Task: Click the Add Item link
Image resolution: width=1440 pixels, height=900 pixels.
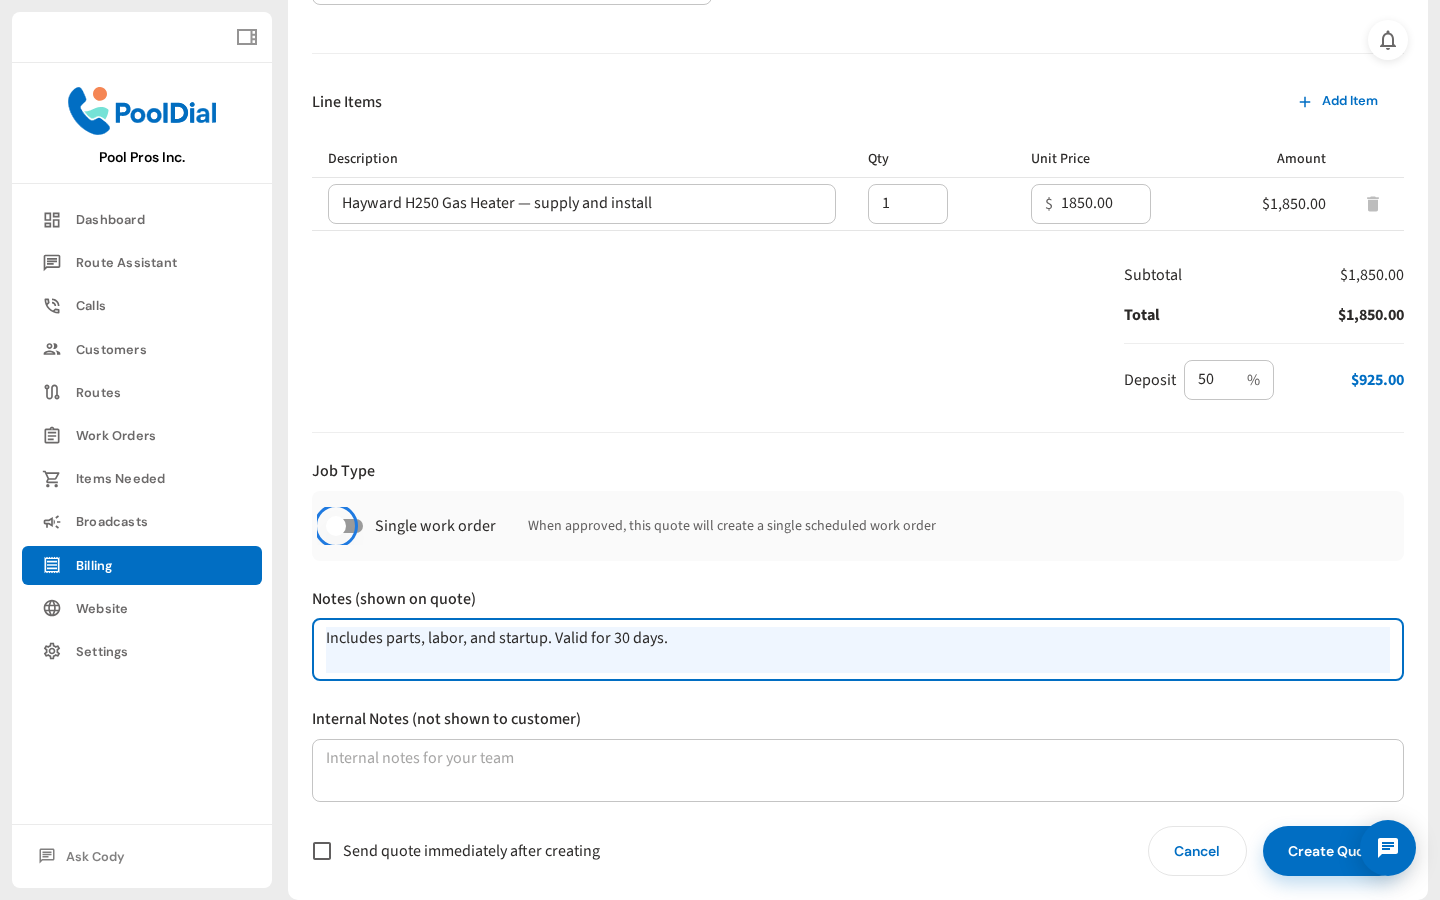Action: coord(1339,101)
